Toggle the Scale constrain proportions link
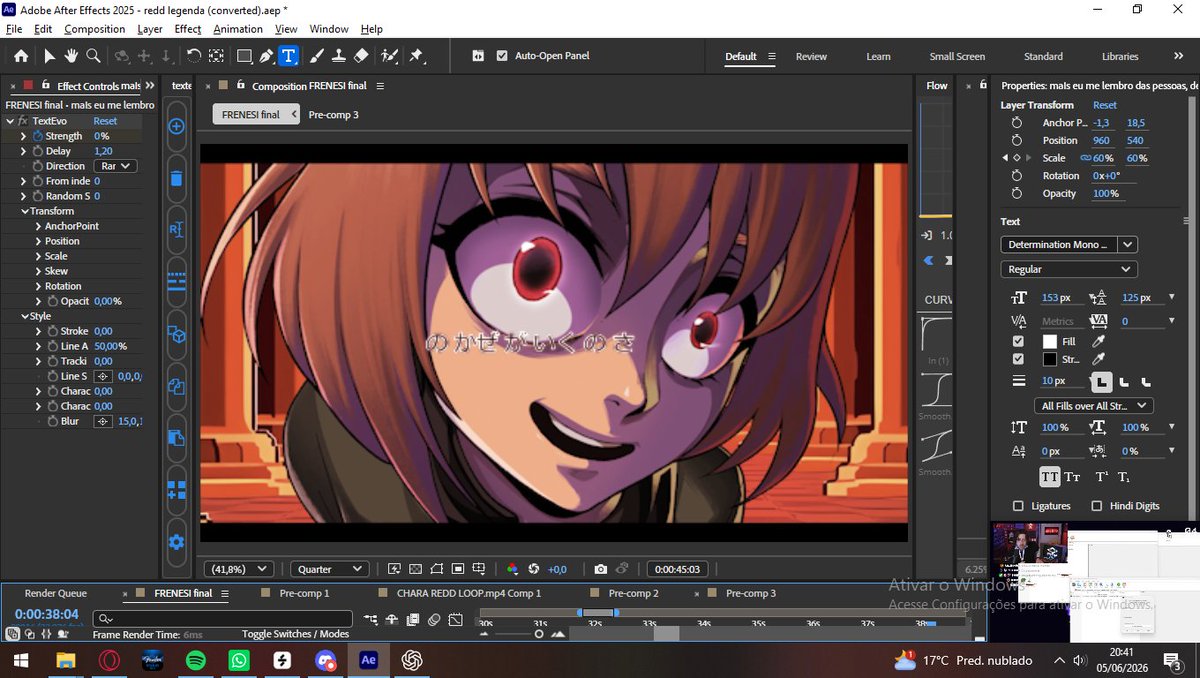1200x678 pixels. pyautogui.click(x=1086, y=158)
